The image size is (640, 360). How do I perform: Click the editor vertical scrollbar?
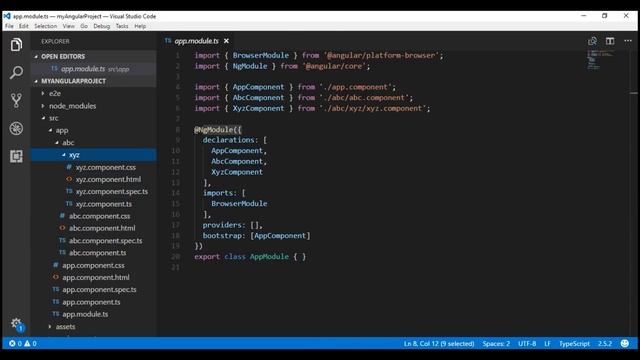coord(633,193)
